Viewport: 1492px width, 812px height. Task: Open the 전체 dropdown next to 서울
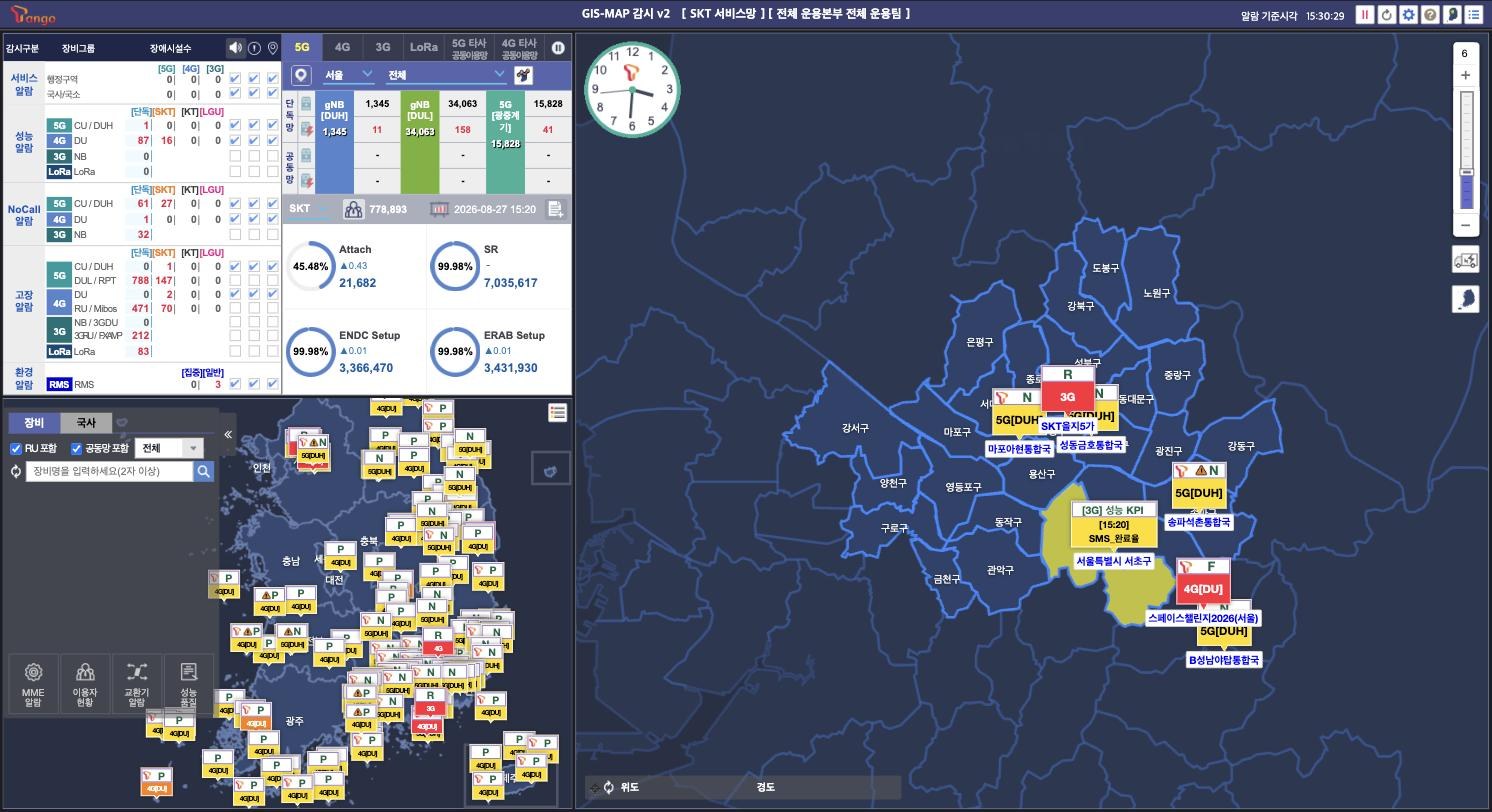coord(446,75)
